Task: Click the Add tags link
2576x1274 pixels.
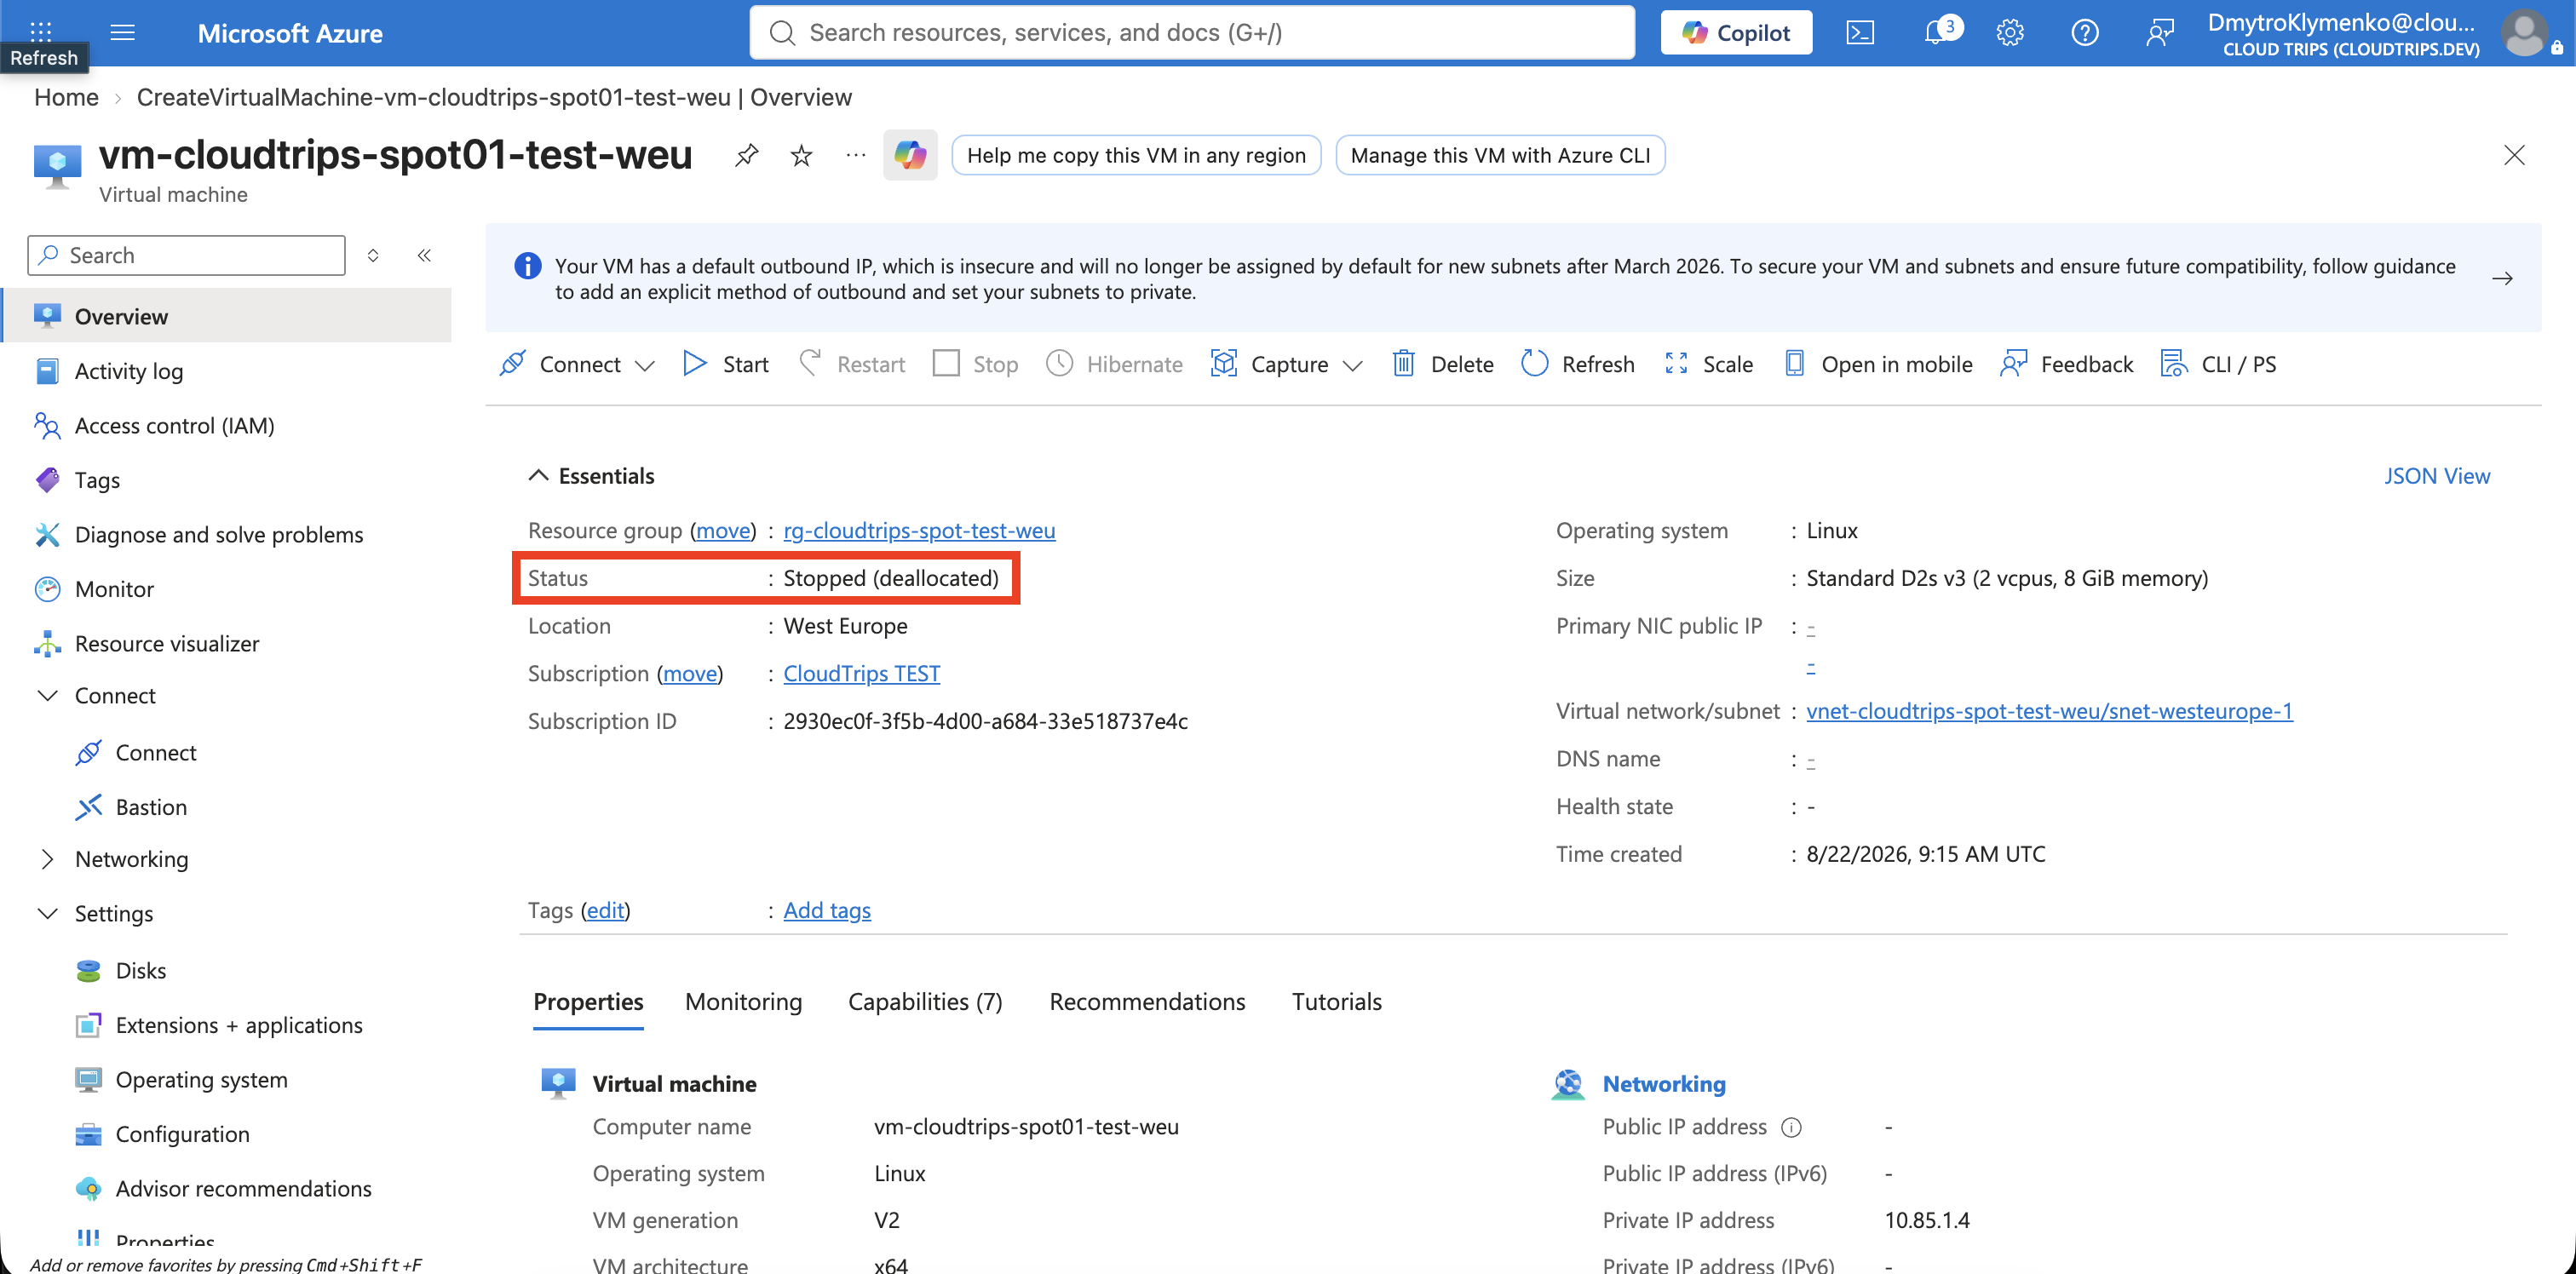Action: tap(827, 910)
